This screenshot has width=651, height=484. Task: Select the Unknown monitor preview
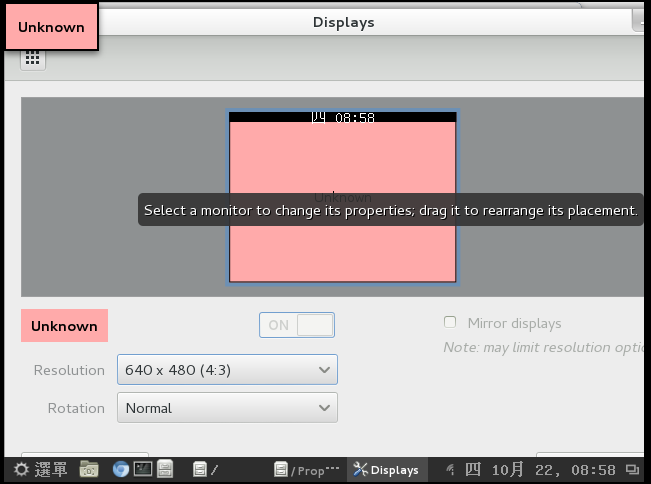pyautogui.click(x=343, y=197)
